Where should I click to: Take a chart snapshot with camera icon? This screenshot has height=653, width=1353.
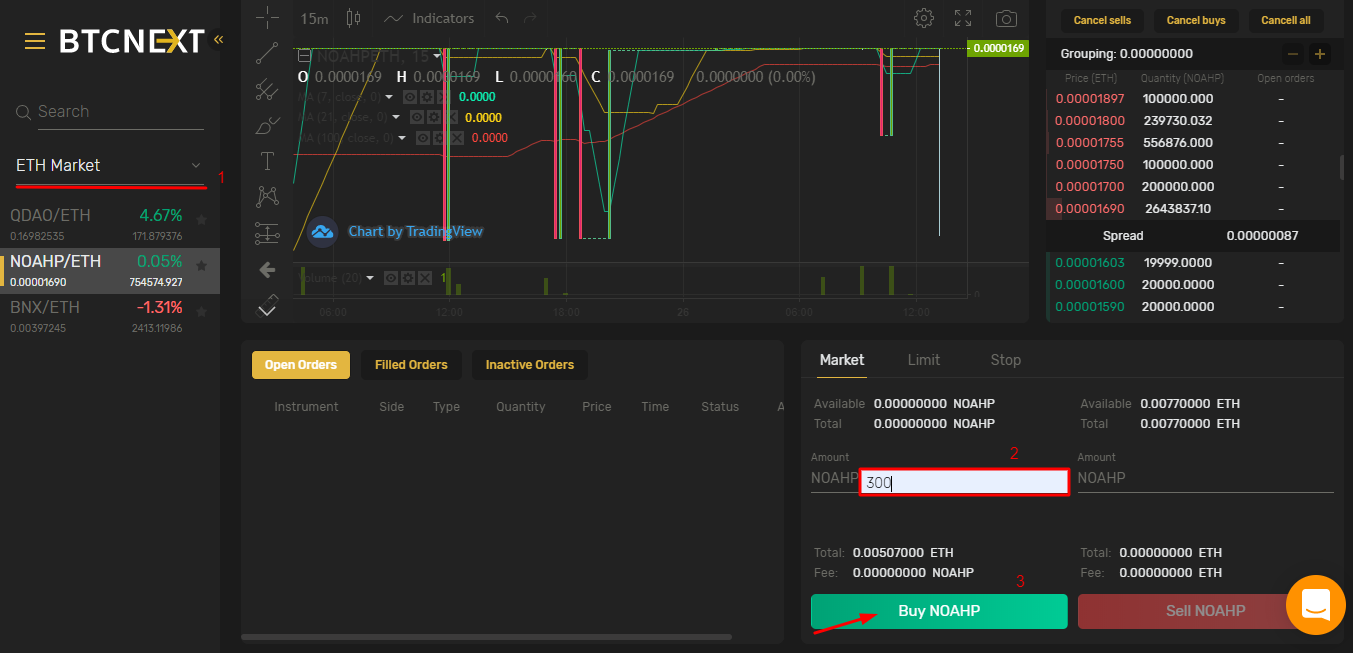tap(1006, 18)
